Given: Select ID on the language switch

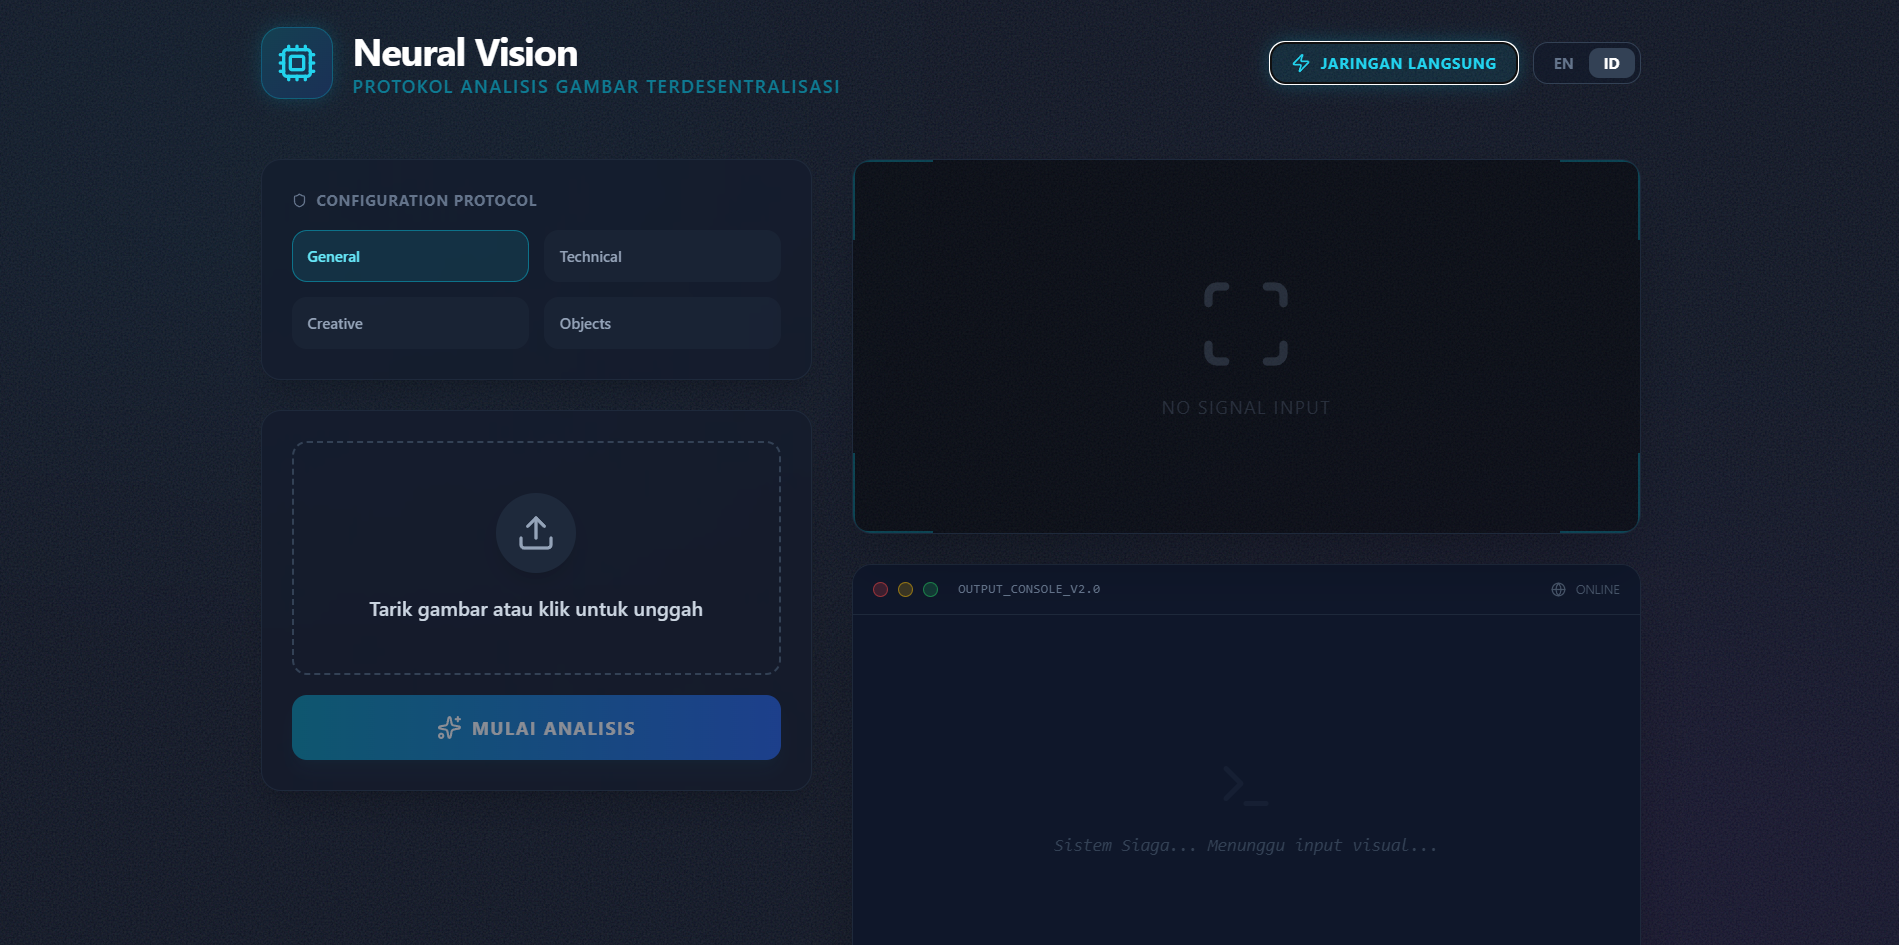Looking at the screenshot, I should (1610, 62).
